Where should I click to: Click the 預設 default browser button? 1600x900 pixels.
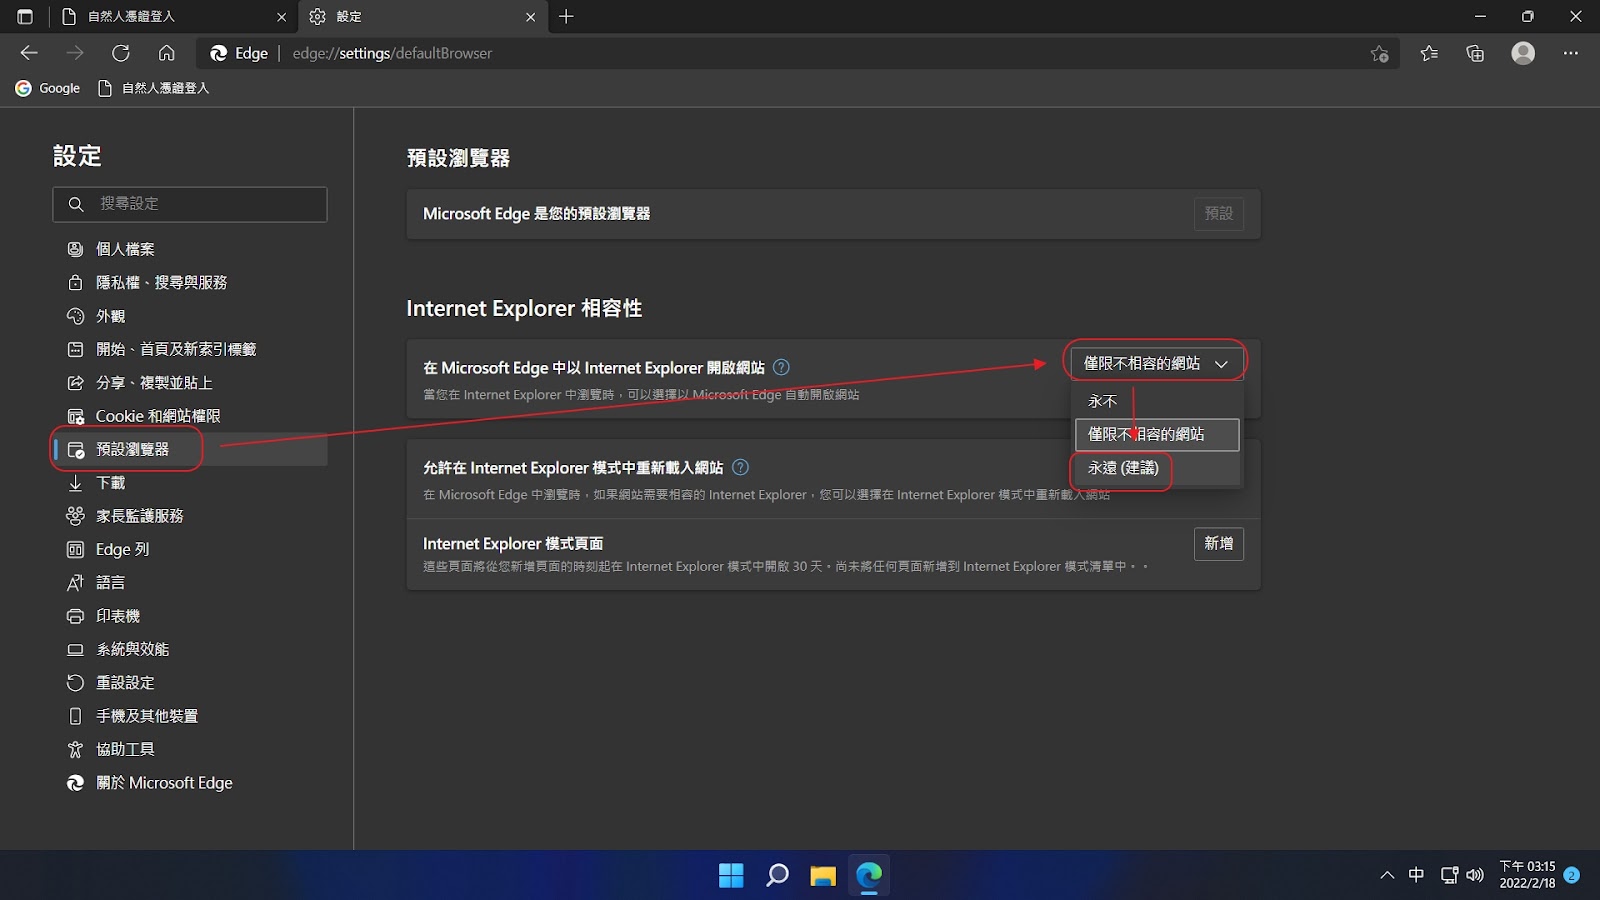point(1218,214)
